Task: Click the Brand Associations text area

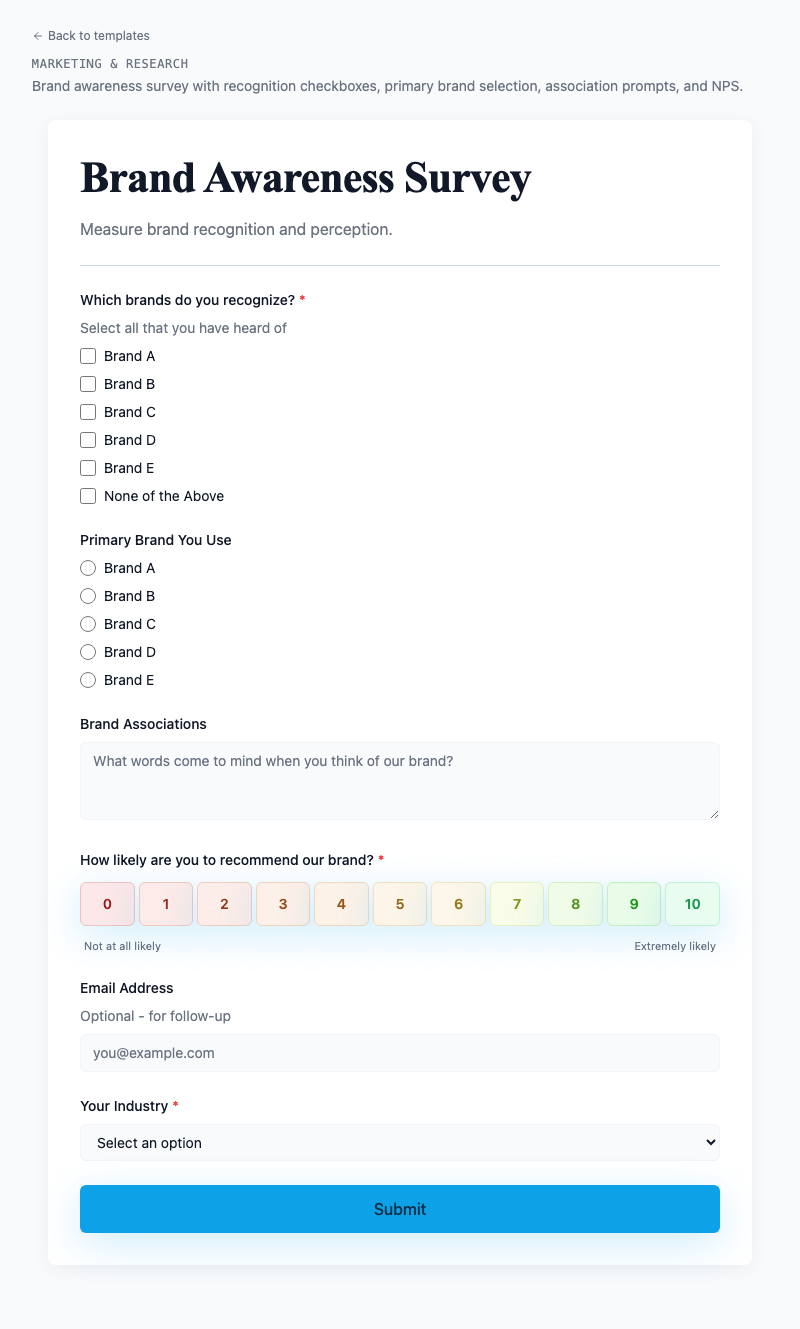Action: point(400,781)
